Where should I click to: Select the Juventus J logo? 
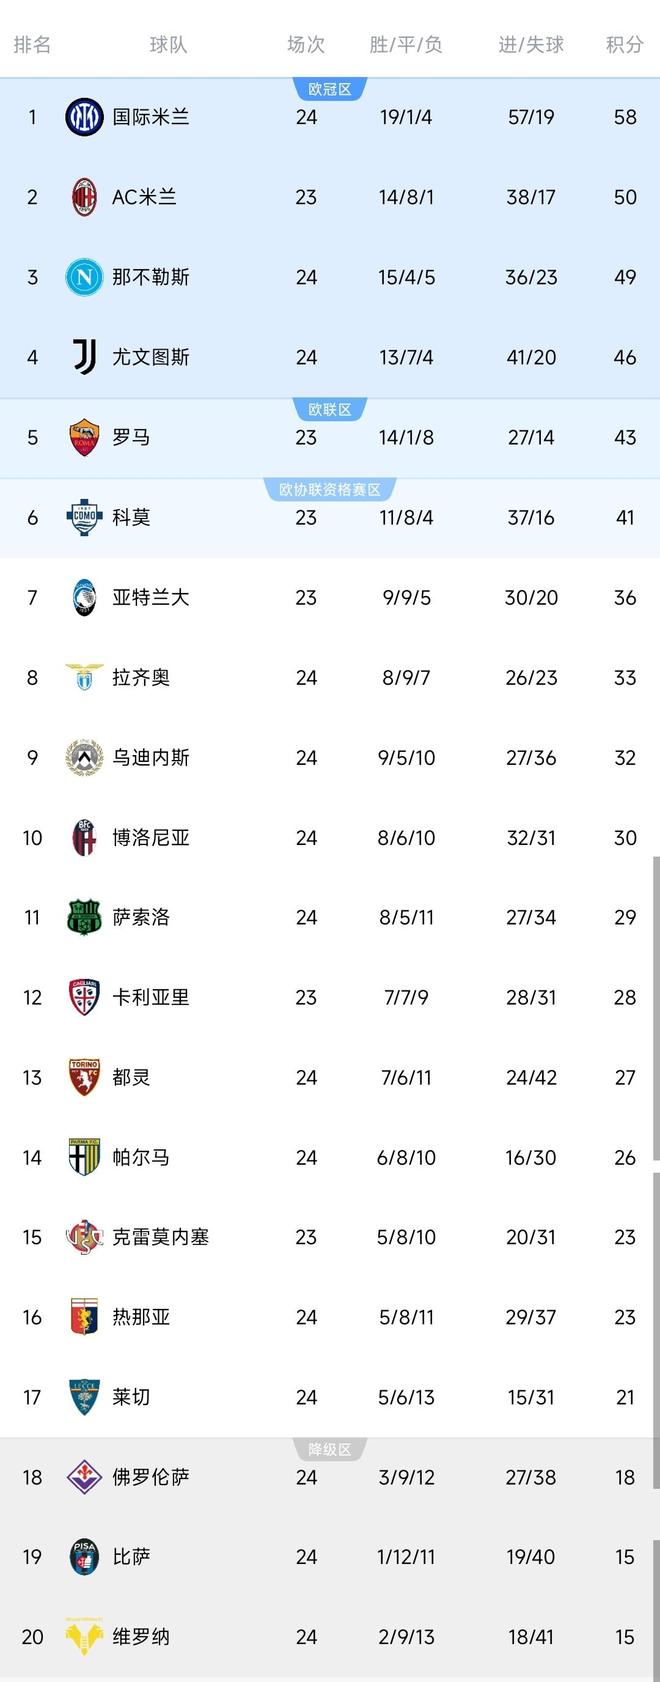click(84, 357)
